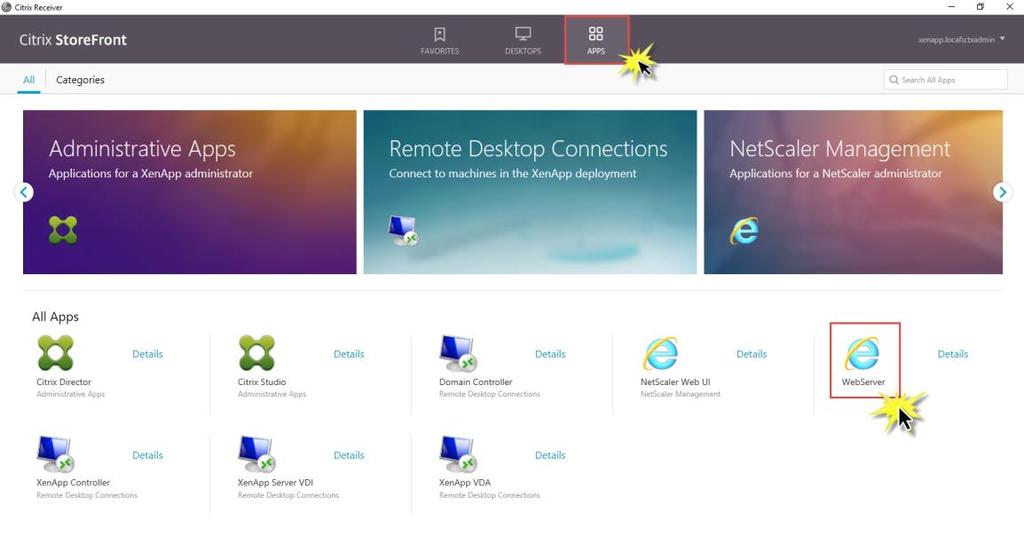Restore down the Citrix Receiver window
Image resolution: width=1024 pixels, height=551 pixels.
[x=980, y=7]
